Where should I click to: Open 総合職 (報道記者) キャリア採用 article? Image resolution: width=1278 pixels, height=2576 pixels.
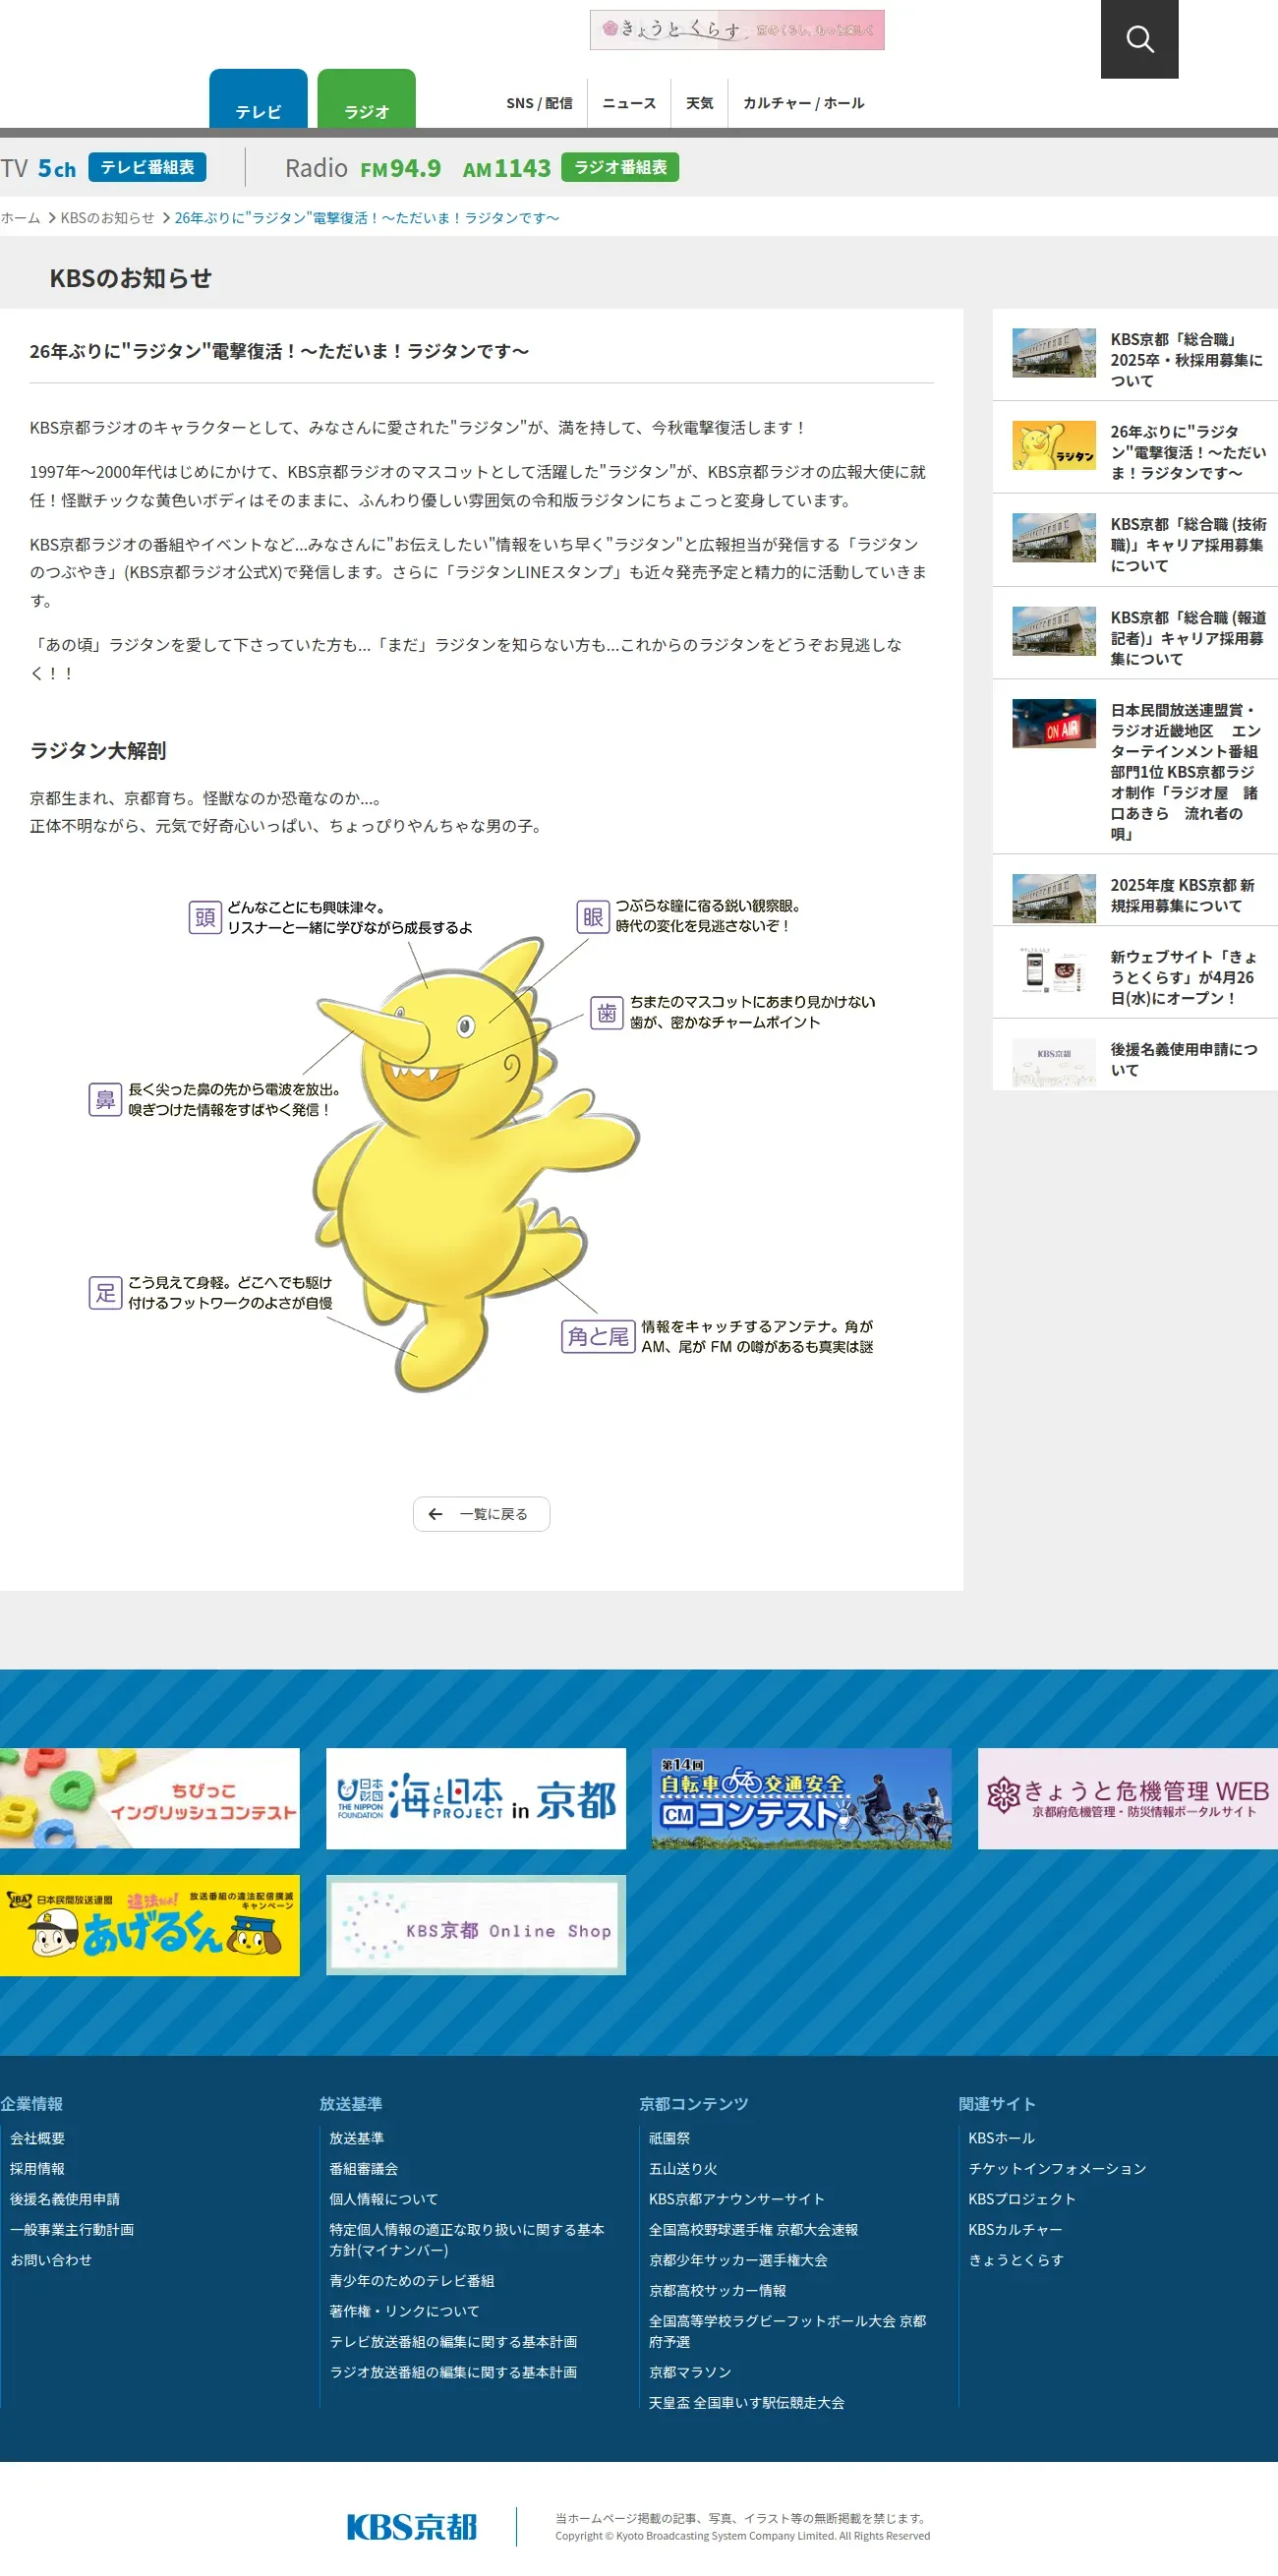(1188, 638)
